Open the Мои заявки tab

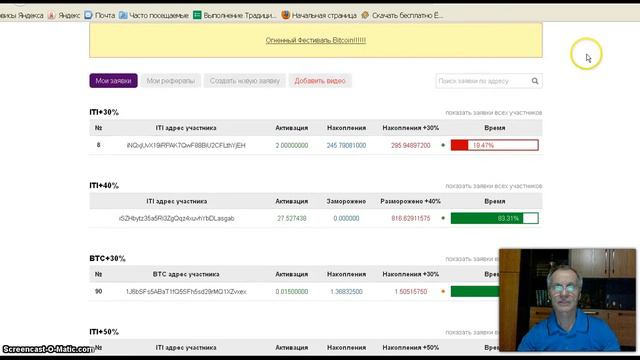pos(113,81)
